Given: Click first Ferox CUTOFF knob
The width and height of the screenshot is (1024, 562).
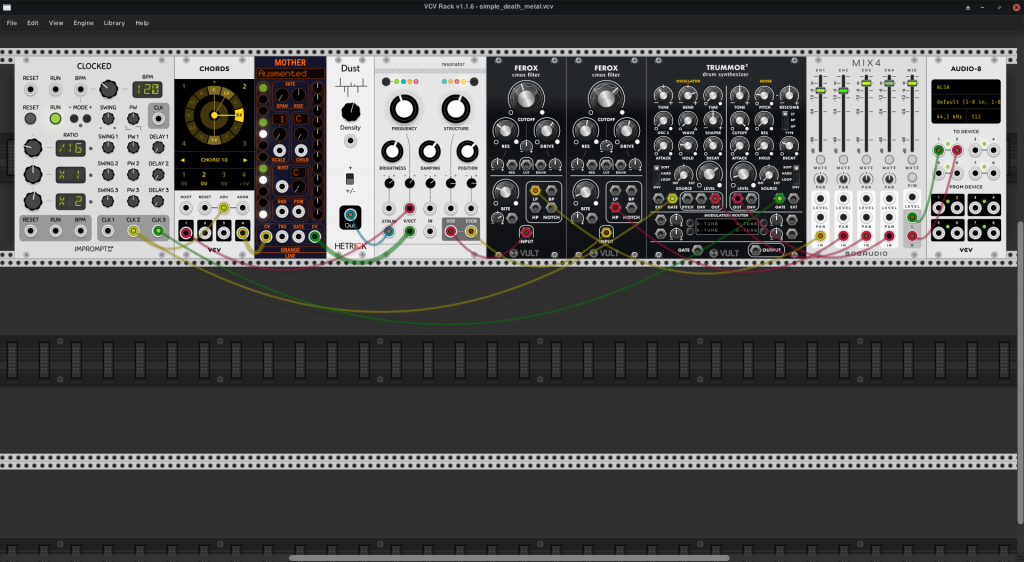Looking at the screenshot, I should tap(526, 99).
